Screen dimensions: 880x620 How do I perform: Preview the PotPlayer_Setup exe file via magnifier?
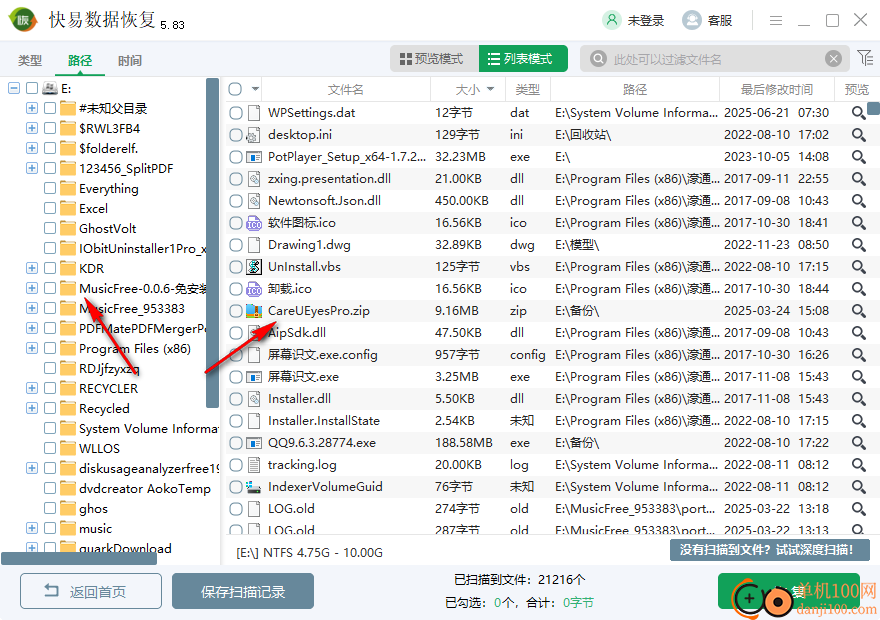tap(858, 157)
